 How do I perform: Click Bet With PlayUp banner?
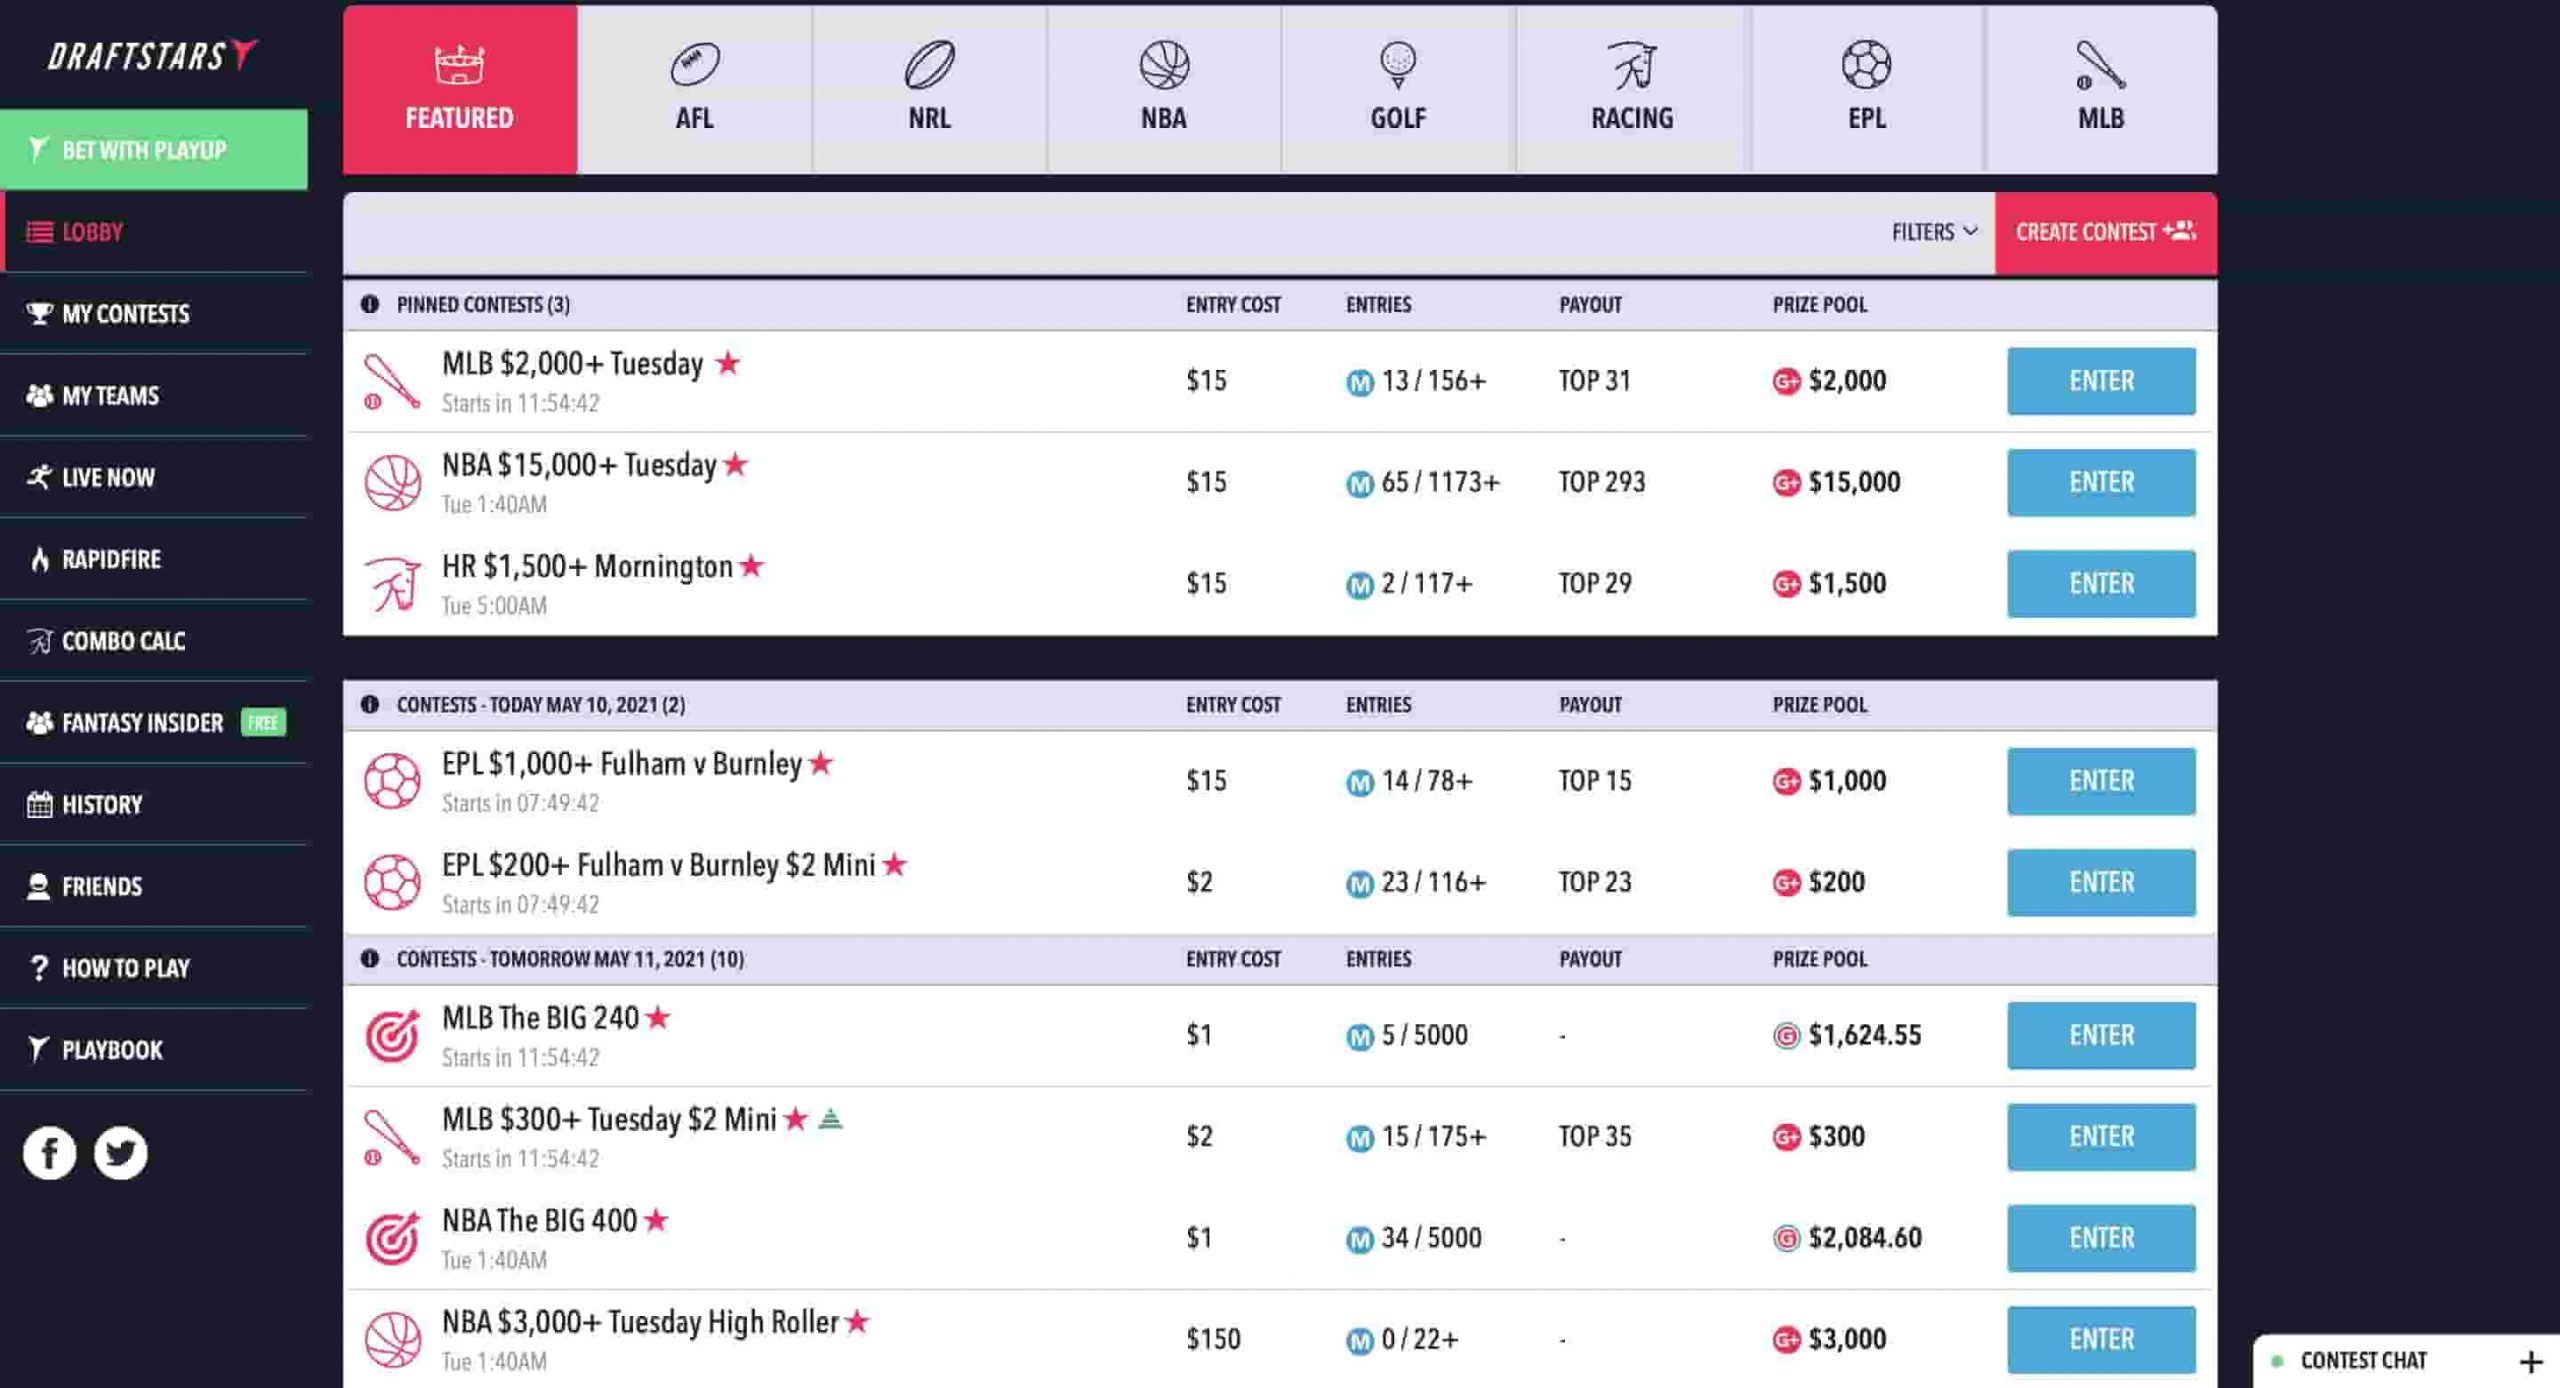[154, 150]
